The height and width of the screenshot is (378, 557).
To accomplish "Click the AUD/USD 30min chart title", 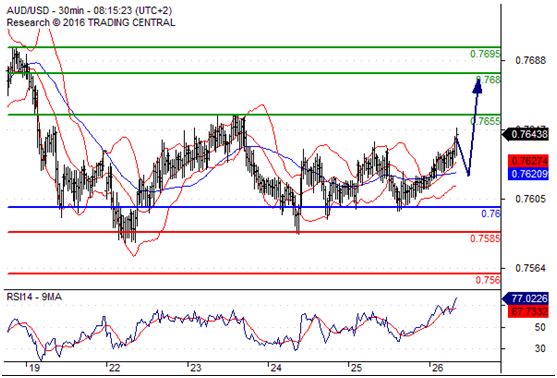I will point(89,11).
